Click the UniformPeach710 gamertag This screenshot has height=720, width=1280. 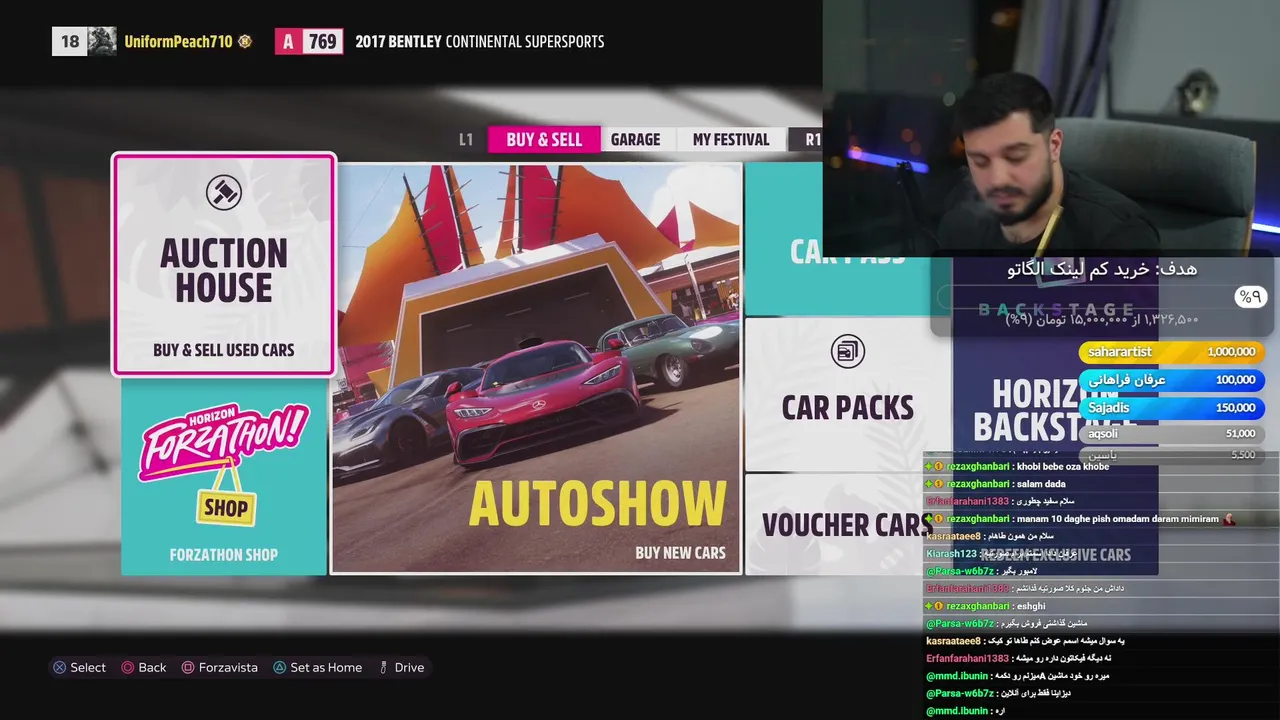point(178,42)
